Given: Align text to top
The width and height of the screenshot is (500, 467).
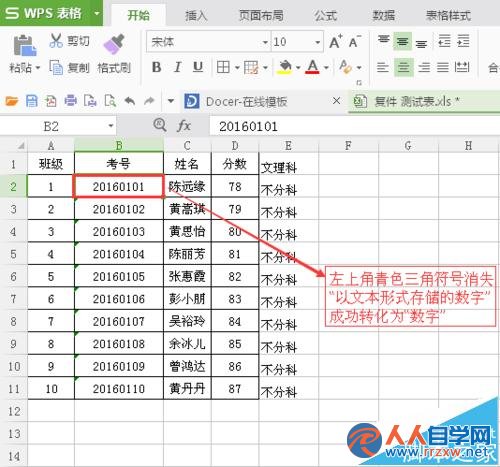Looking at the screenshot, I should pos(384,41).
